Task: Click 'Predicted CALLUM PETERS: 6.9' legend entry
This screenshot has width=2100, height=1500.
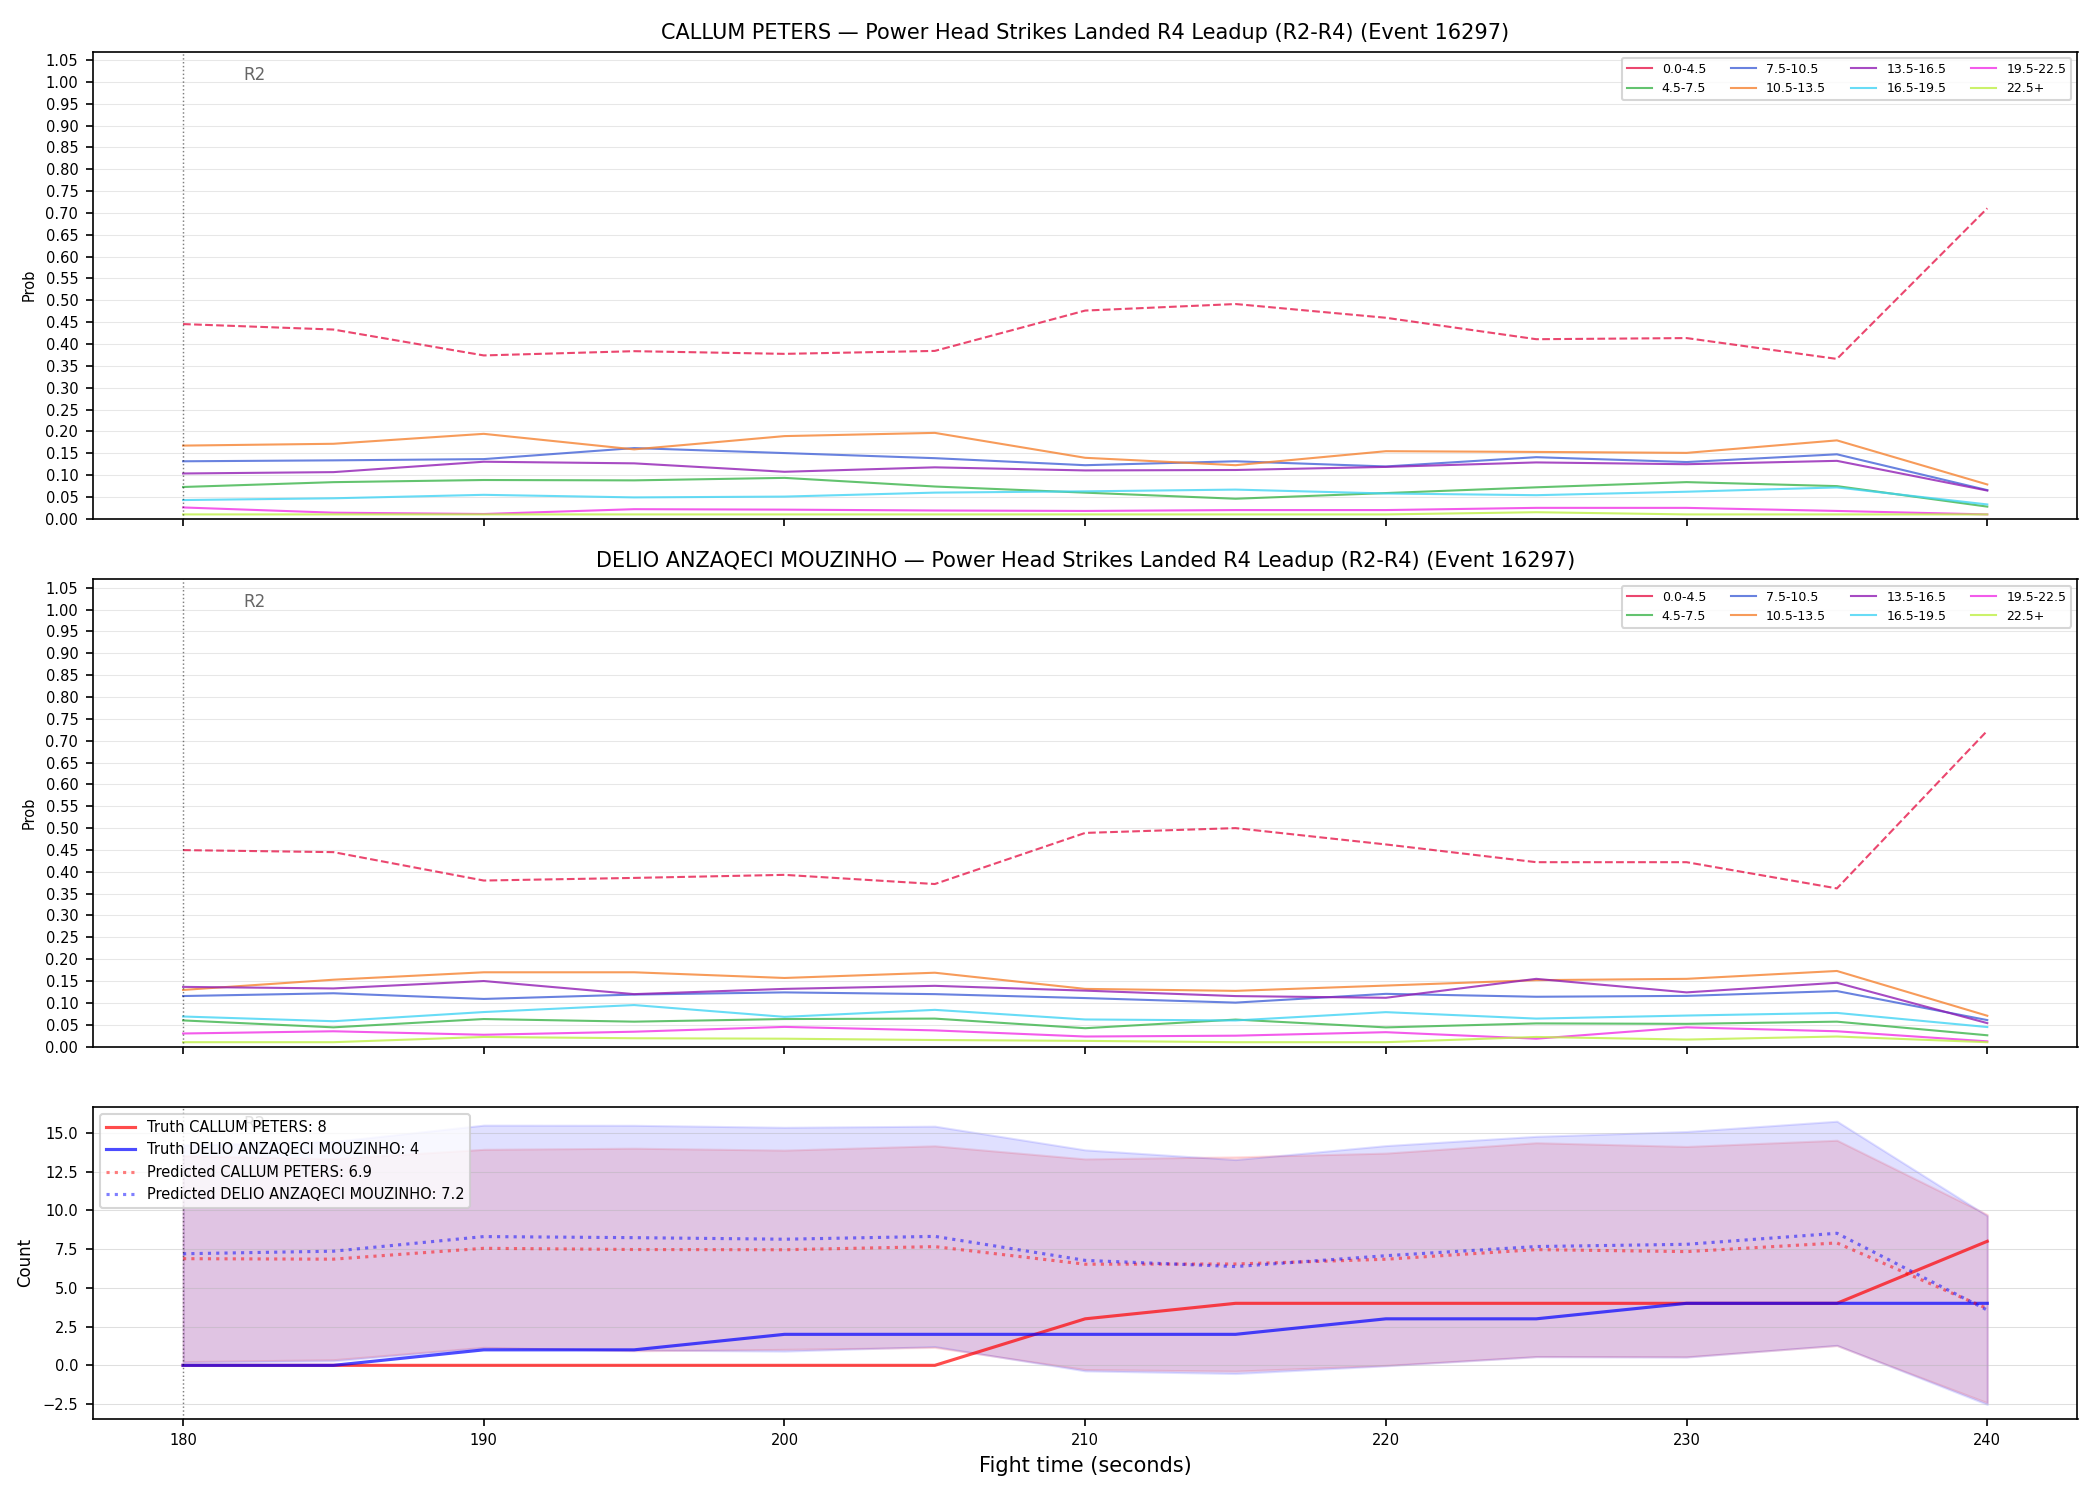Action: (x=239, y=1171)
